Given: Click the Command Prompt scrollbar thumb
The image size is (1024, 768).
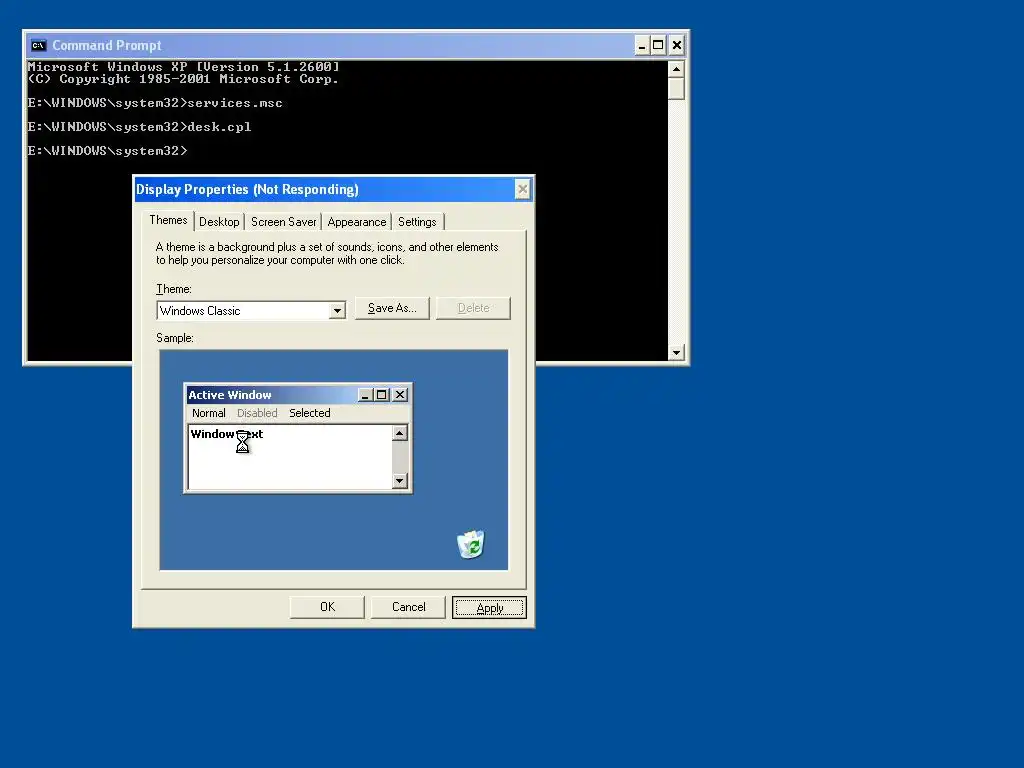Looking at the screenshot, I should 677,88.
